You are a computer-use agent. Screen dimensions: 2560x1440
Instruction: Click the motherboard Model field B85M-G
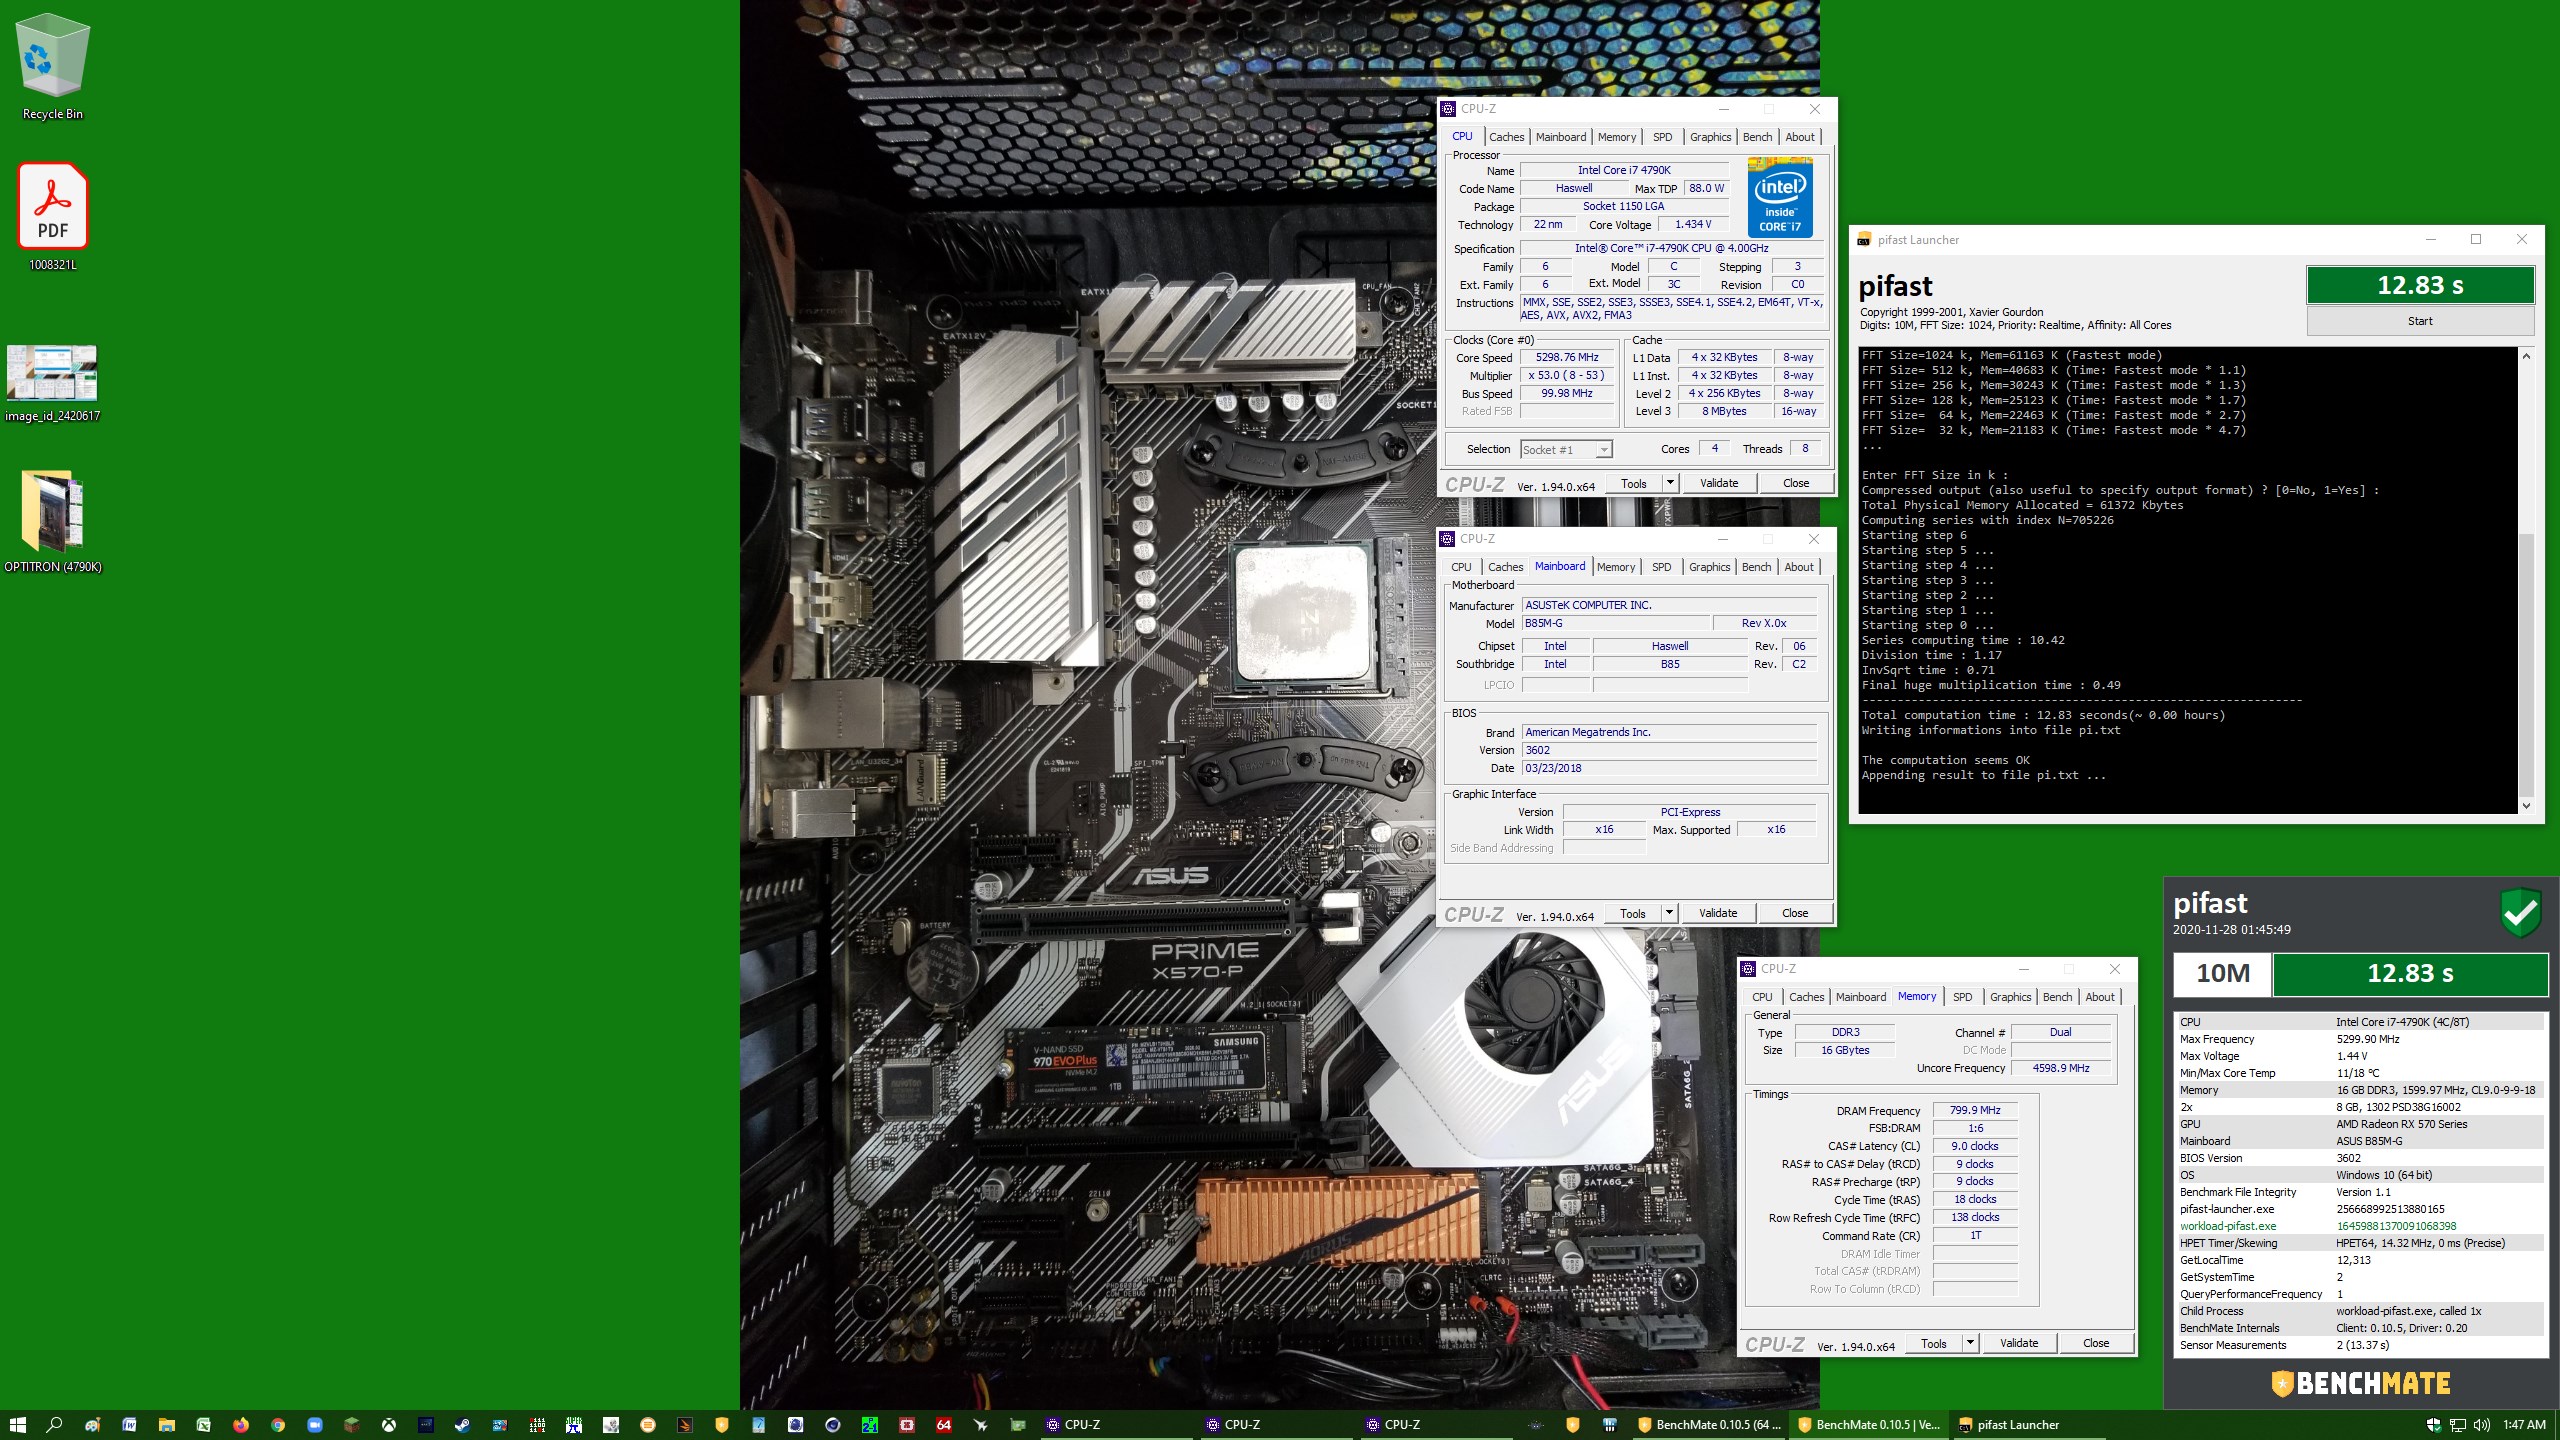tap(1614, 623)
